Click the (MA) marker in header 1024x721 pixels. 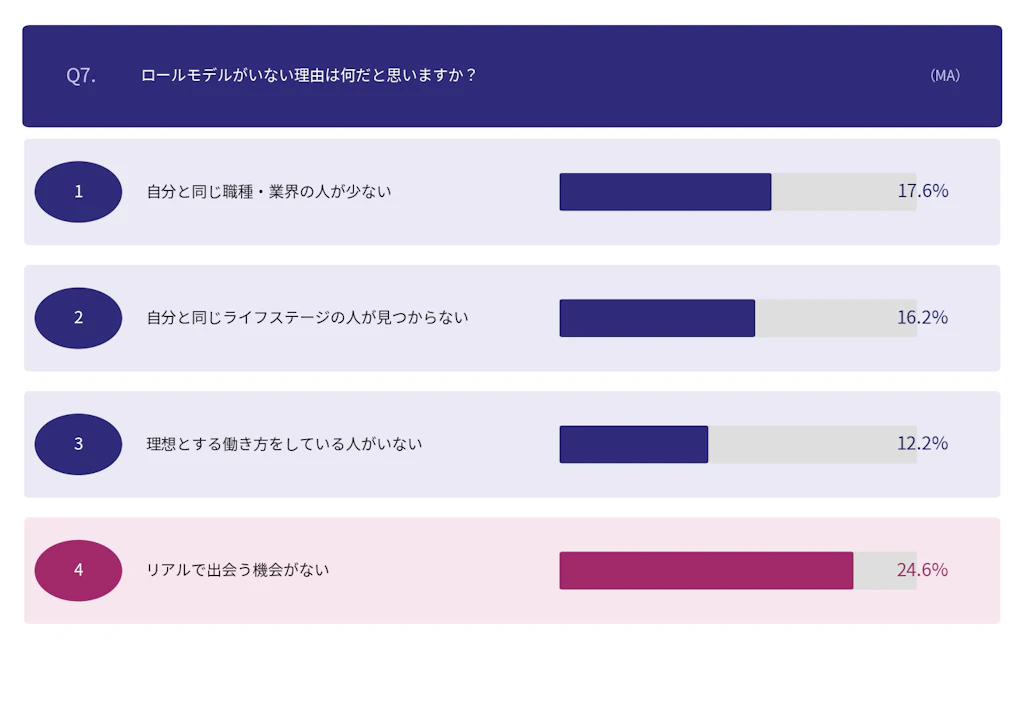pos(944,76)
